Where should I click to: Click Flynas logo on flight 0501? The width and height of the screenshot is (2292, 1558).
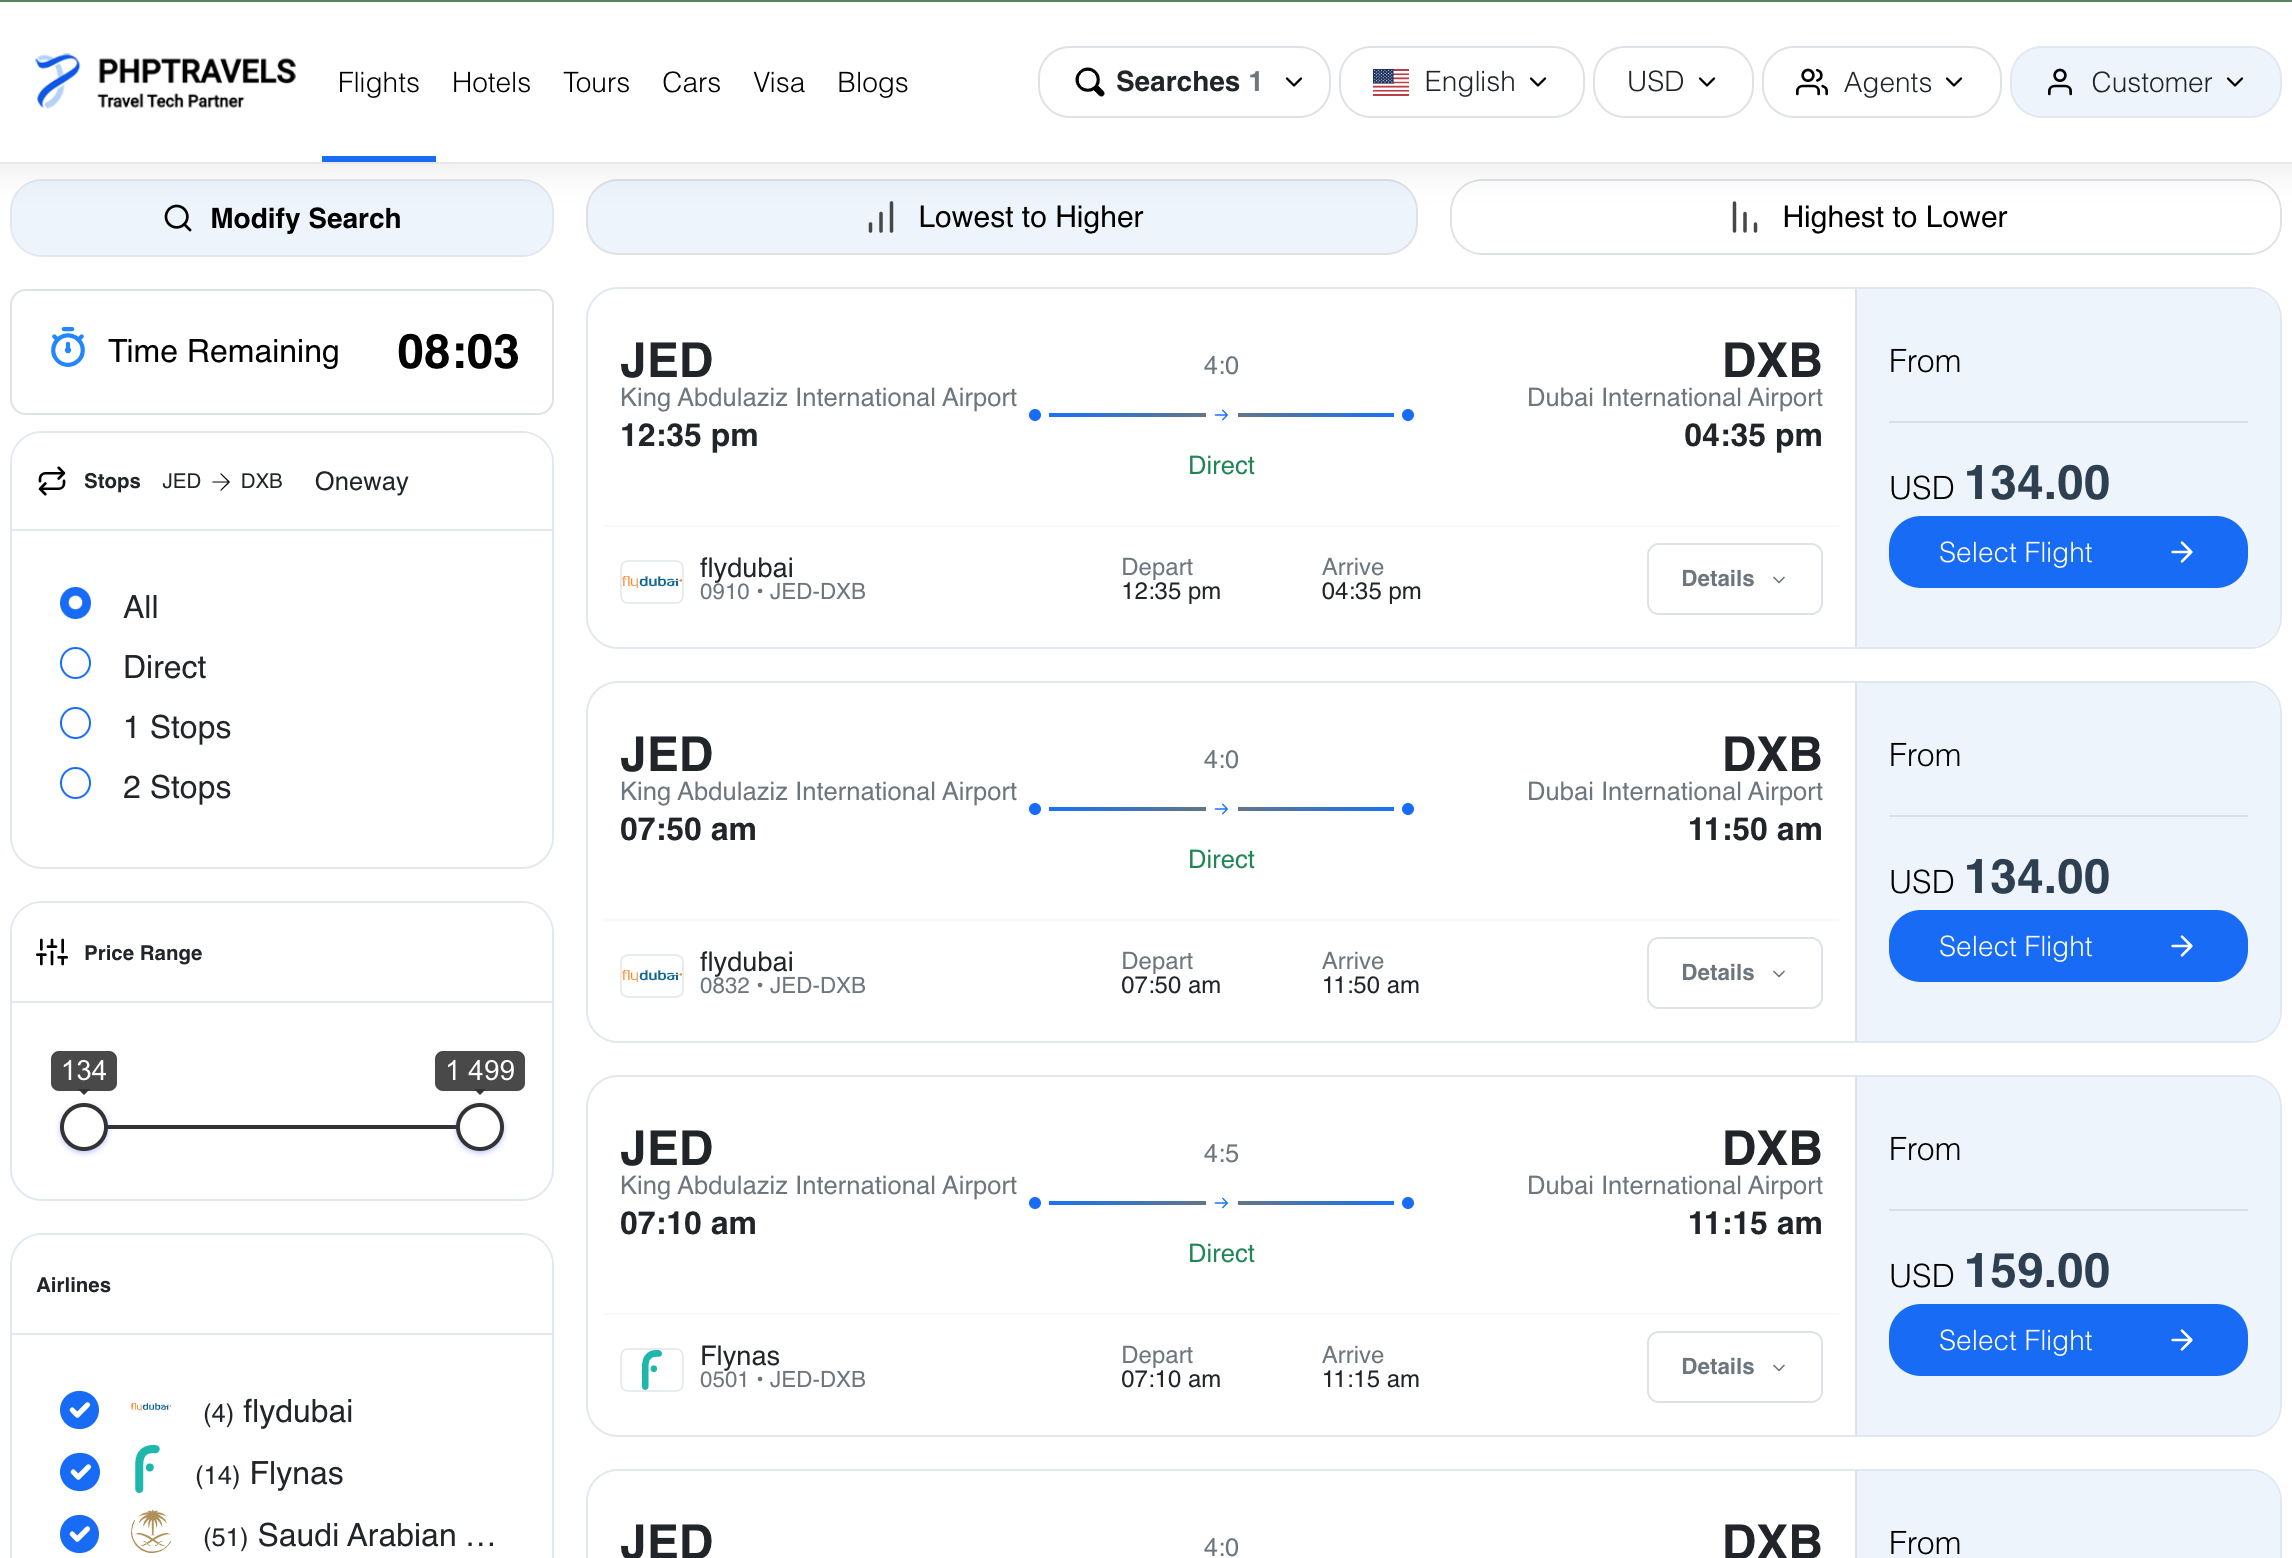652,1369
